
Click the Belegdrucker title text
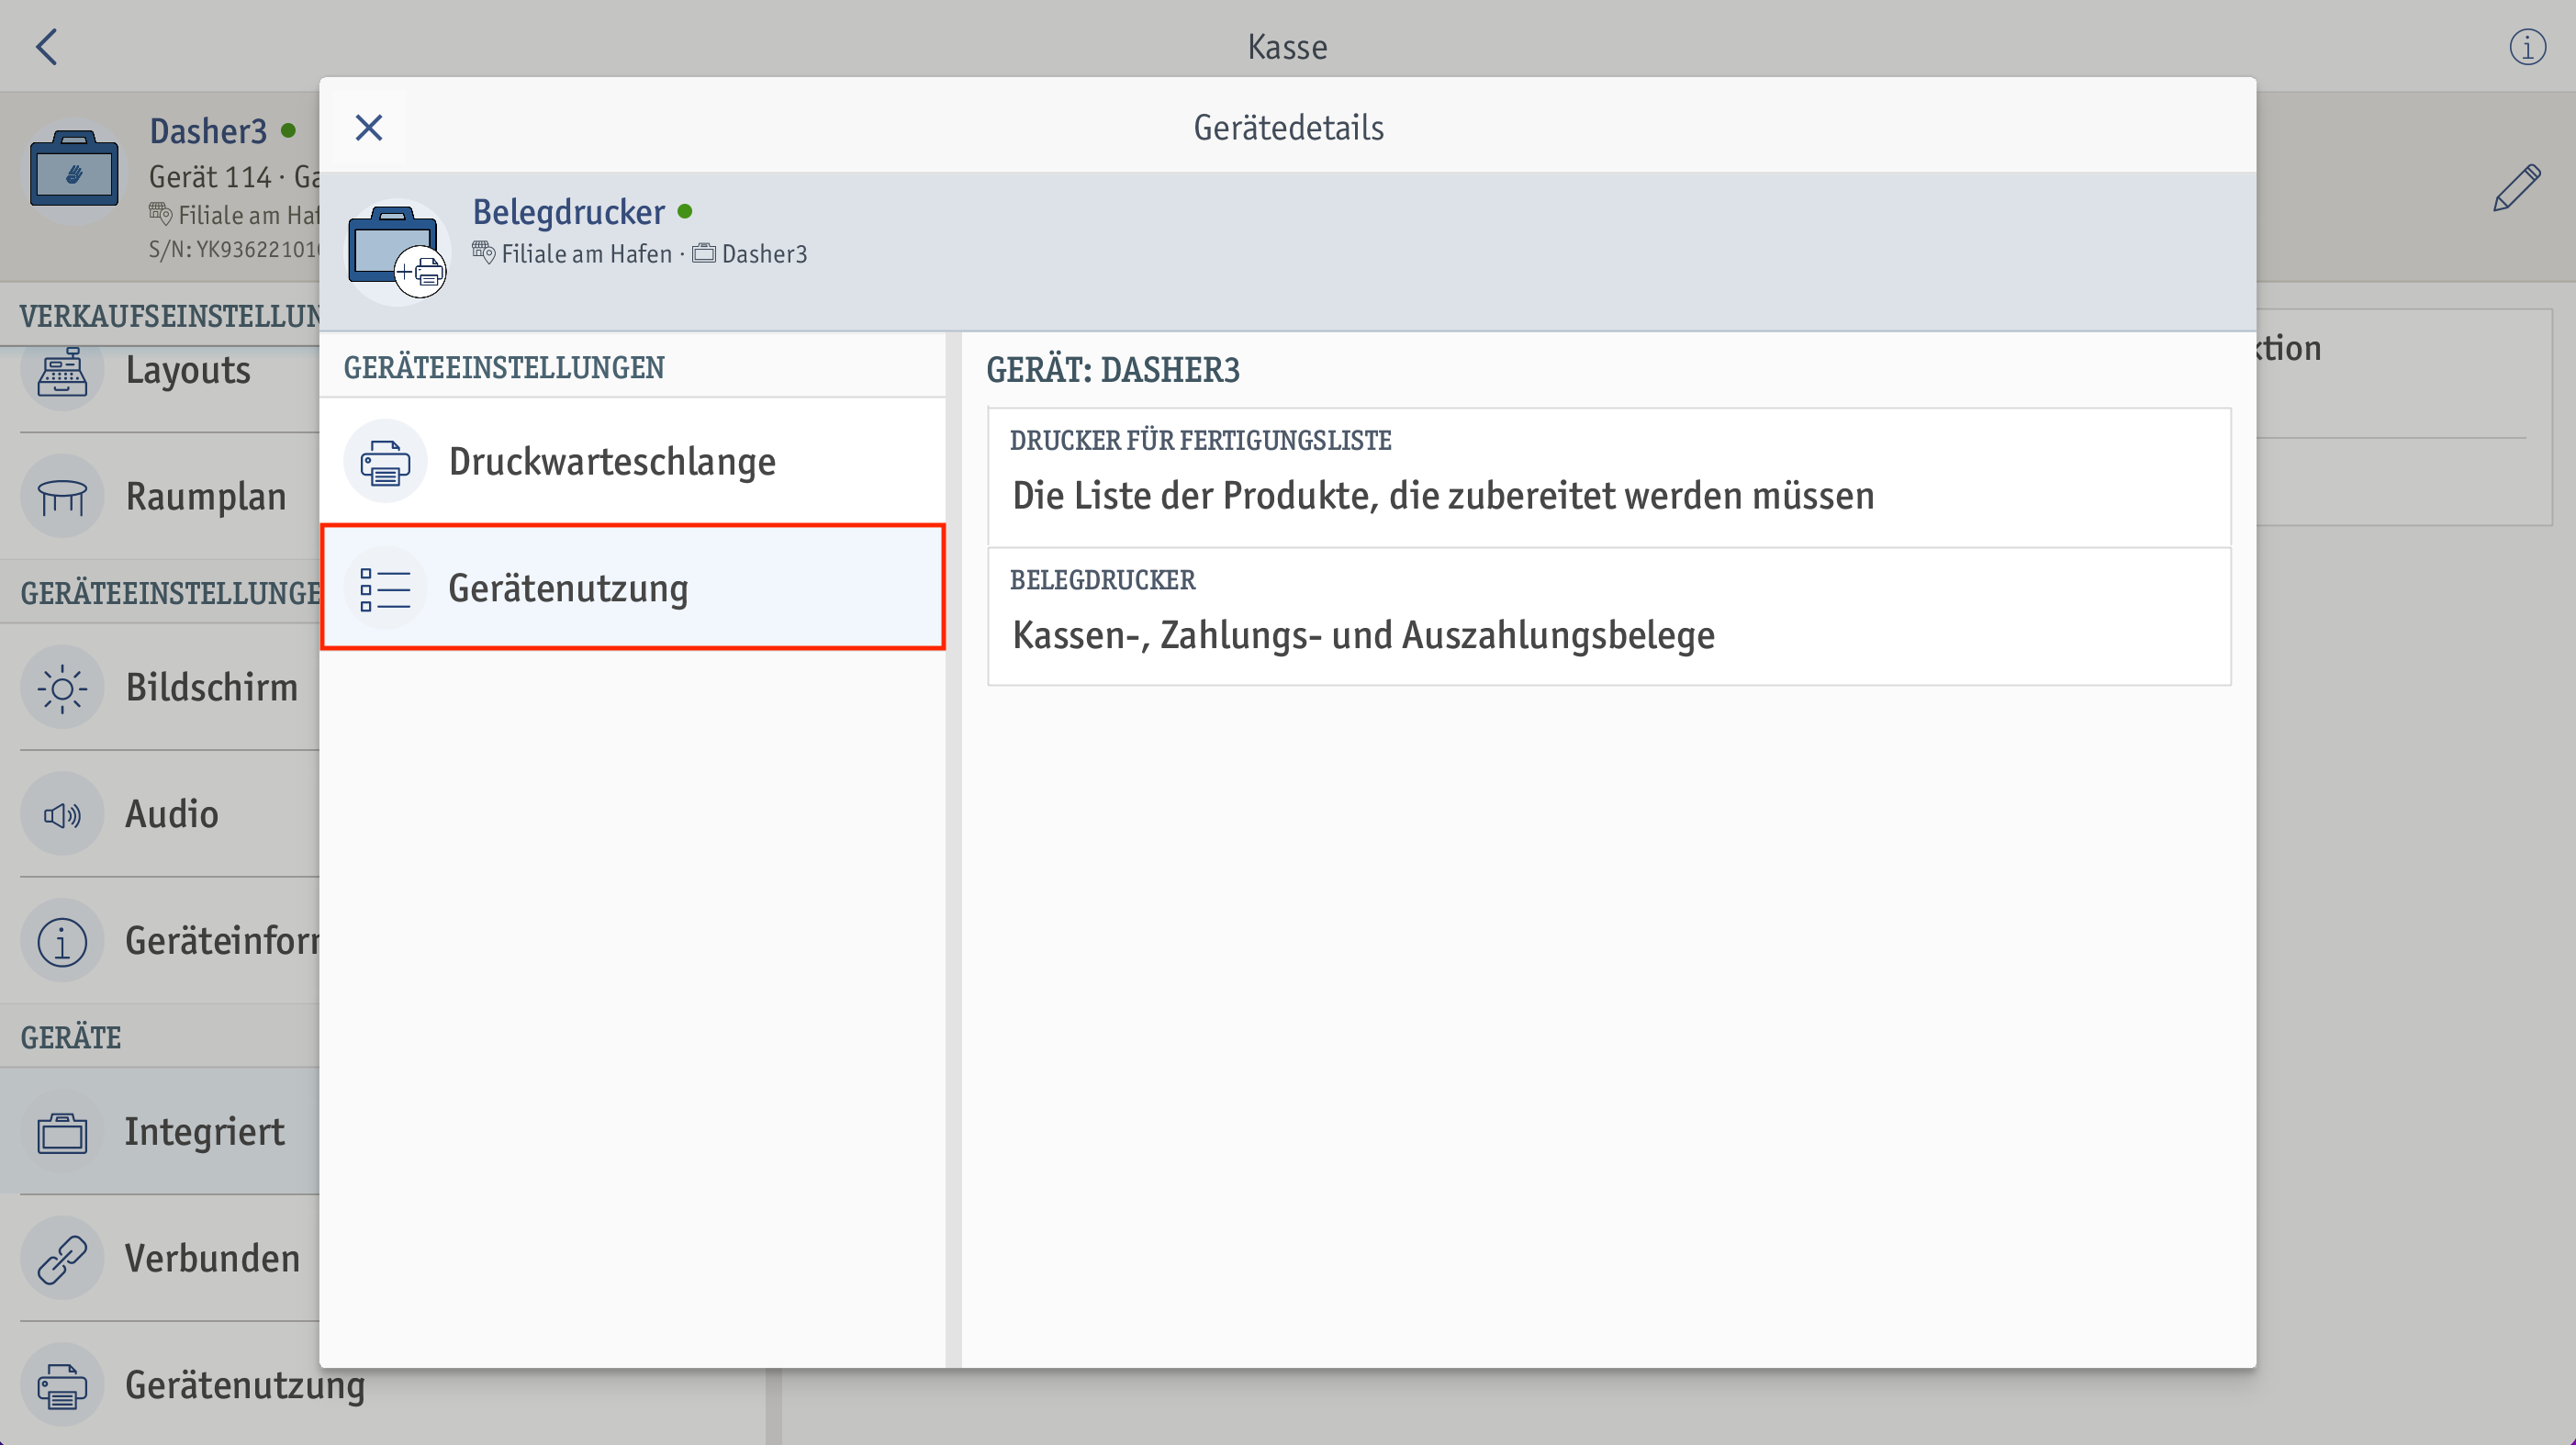pyautogui.click(x=568, y=212)
